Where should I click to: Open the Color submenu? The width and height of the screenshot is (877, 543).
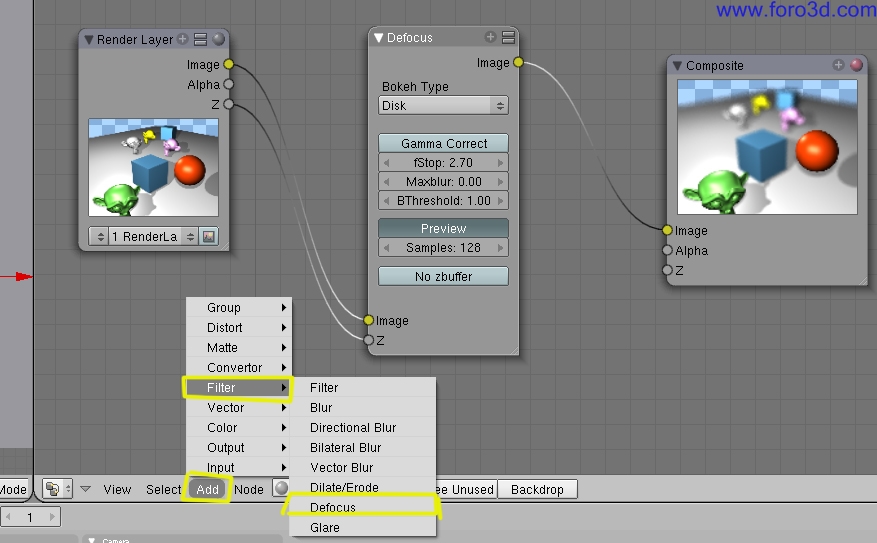pos(239,428)
